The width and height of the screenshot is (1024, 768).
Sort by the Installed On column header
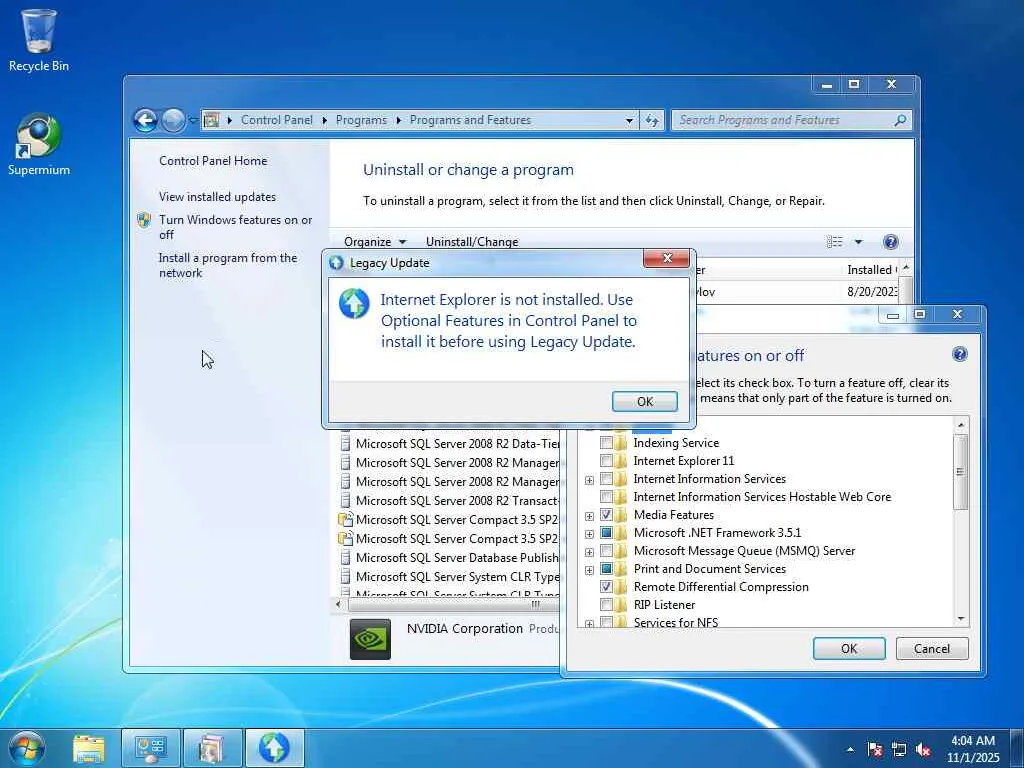(x=872, y=270)
